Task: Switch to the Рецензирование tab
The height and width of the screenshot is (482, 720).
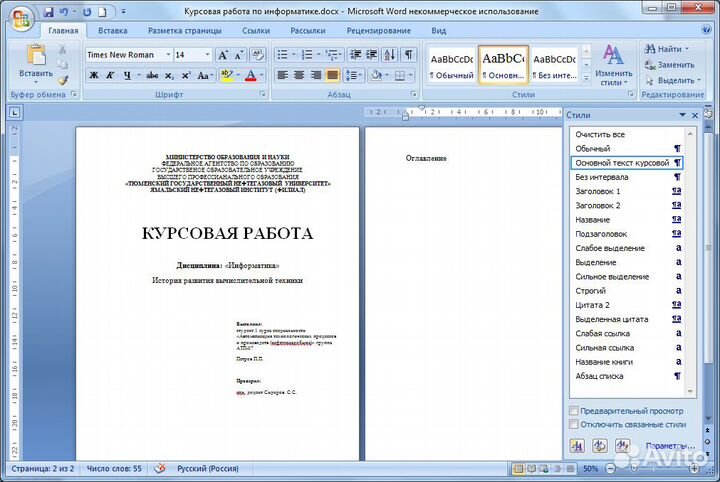Action: (378, 31)
